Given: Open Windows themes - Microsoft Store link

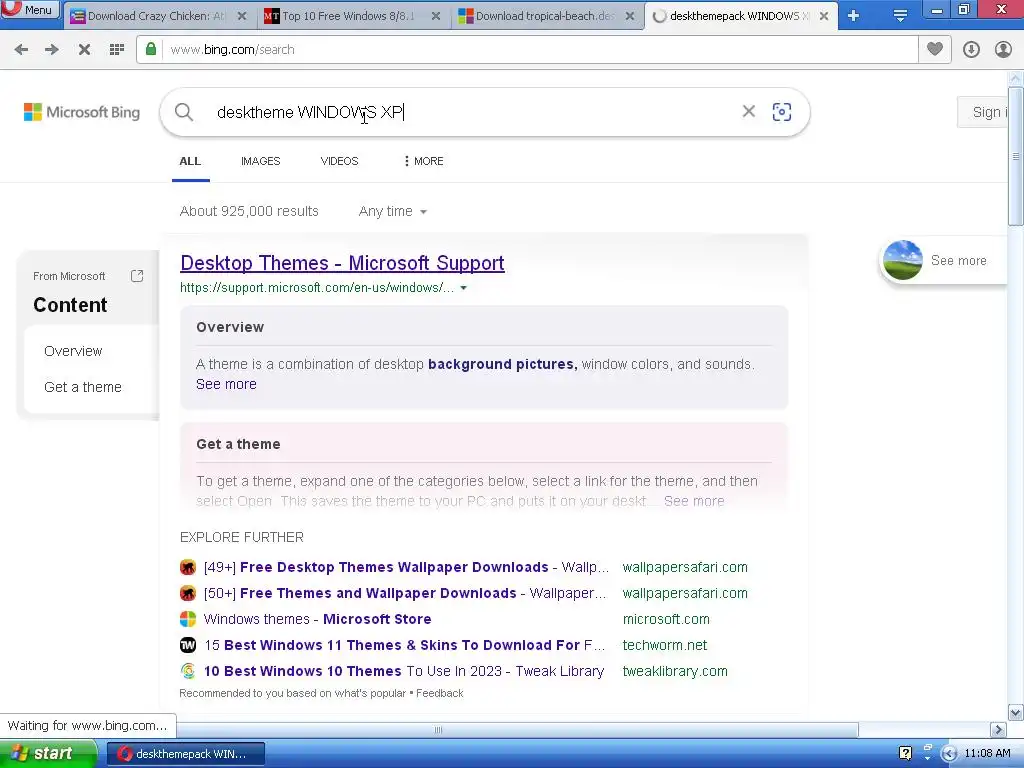Looking at the screenshot, I should (x=317, y=619).
